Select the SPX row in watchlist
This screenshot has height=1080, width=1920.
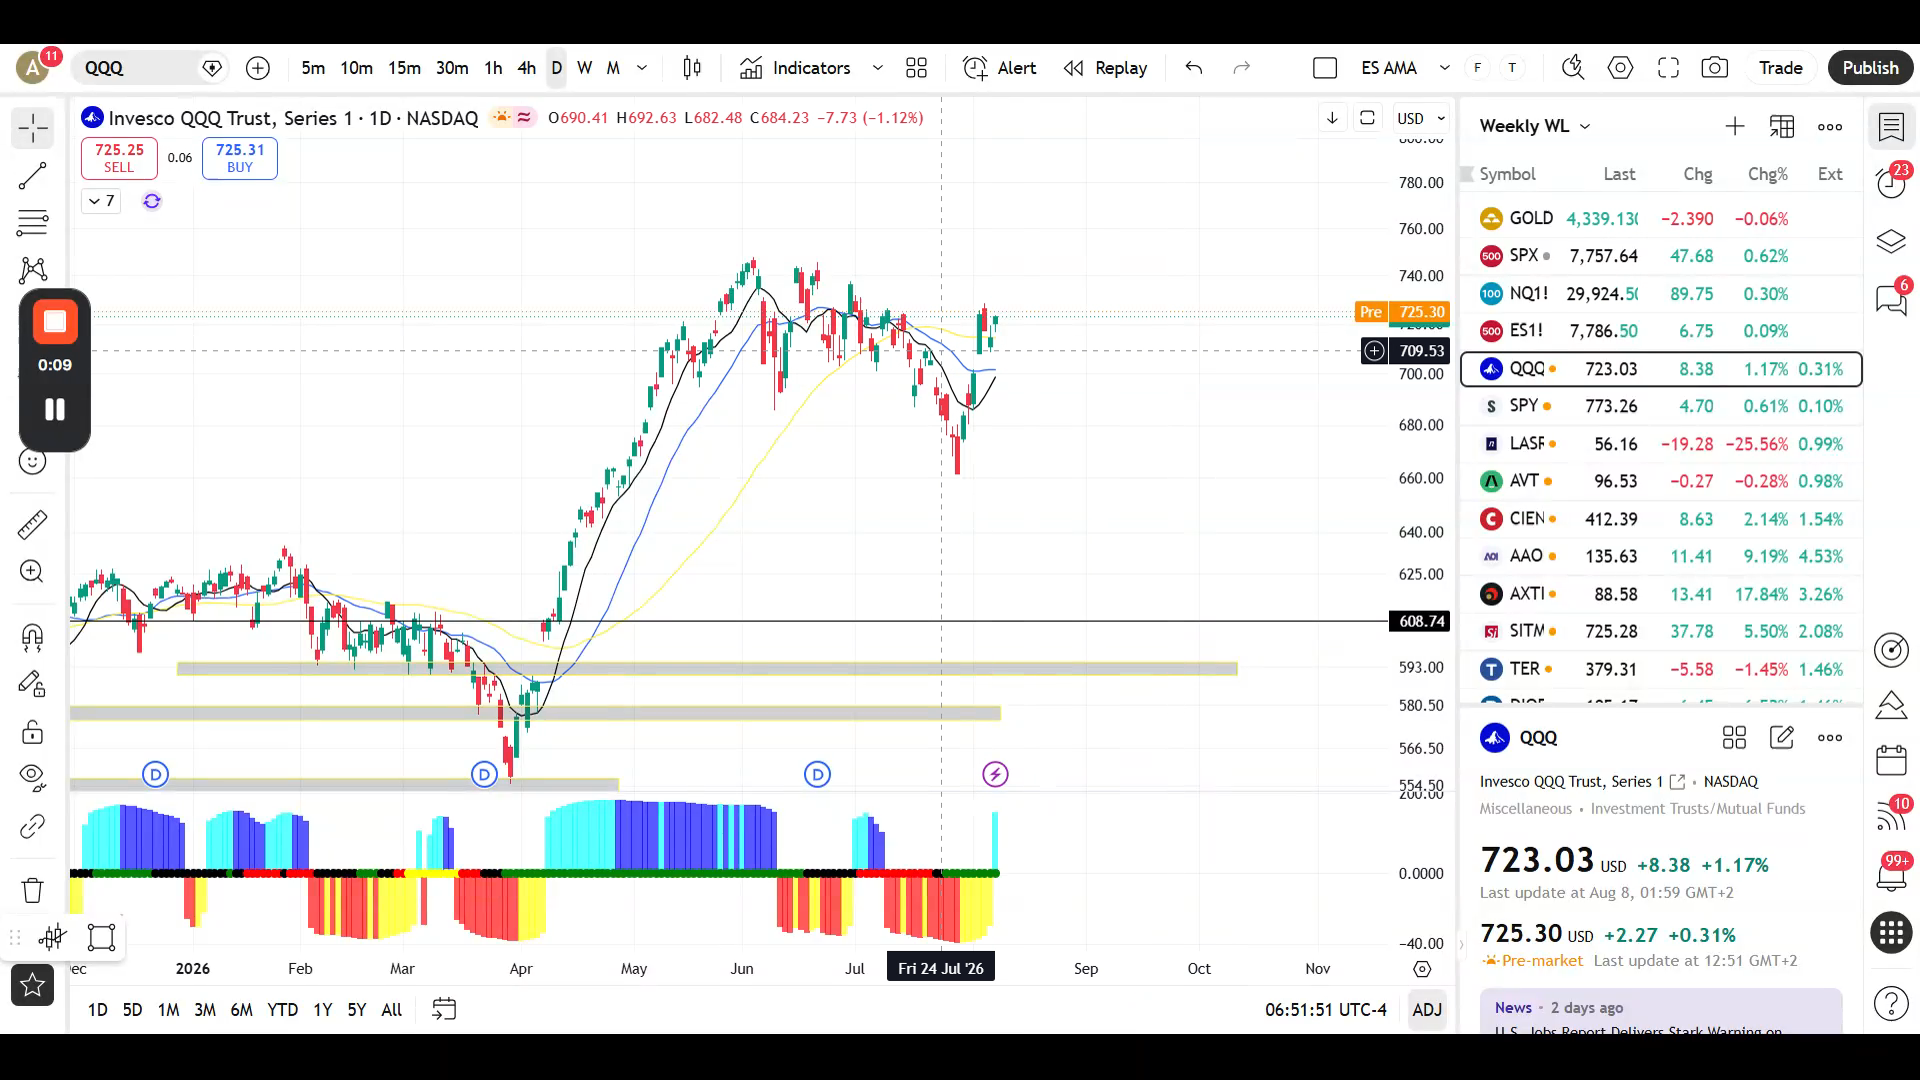pos(1661,256)
